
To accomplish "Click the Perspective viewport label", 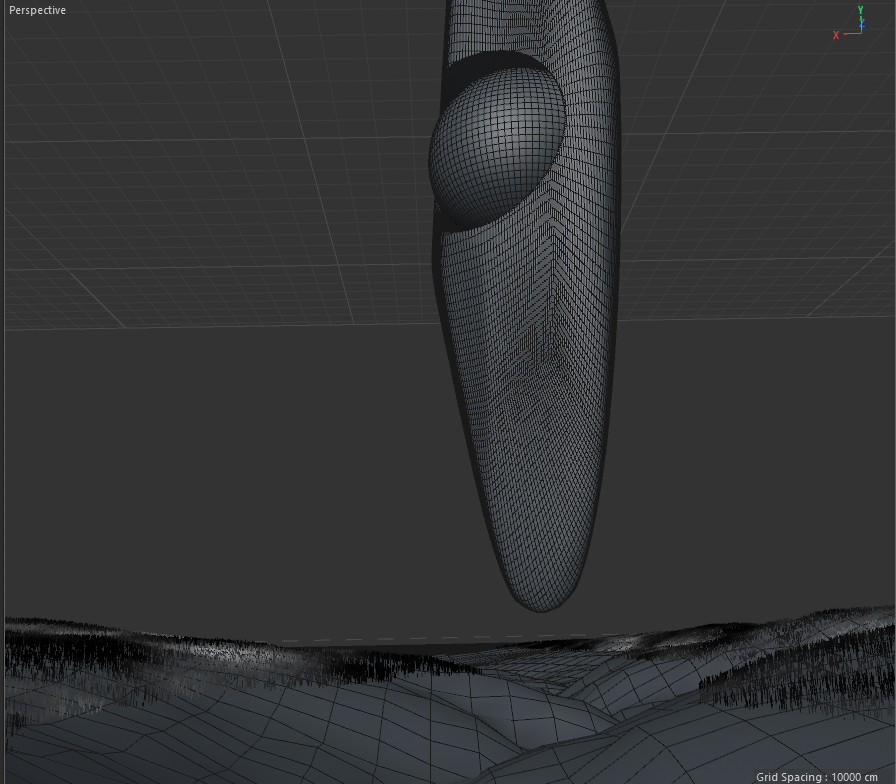I will click(x=37, y=10).
